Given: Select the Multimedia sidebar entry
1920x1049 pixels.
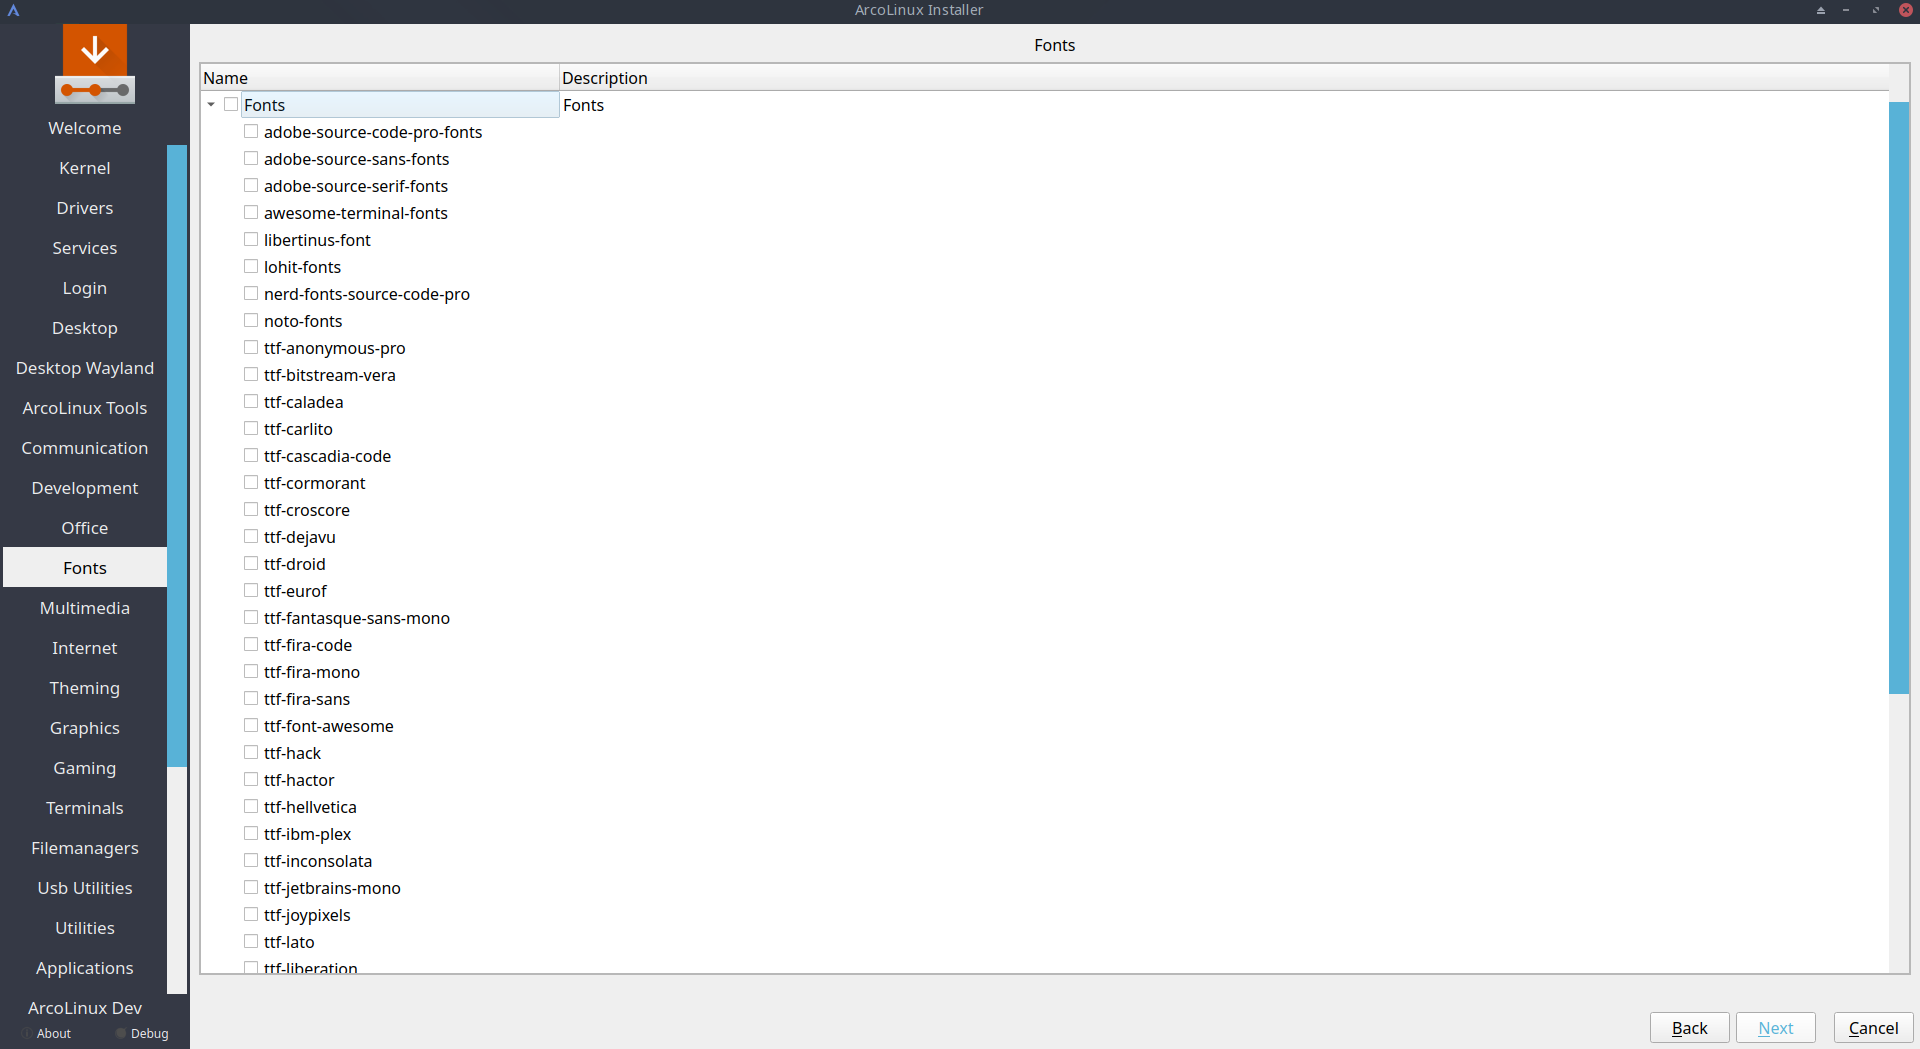Looking at the screenshot, I should click(x=85, y=608).
